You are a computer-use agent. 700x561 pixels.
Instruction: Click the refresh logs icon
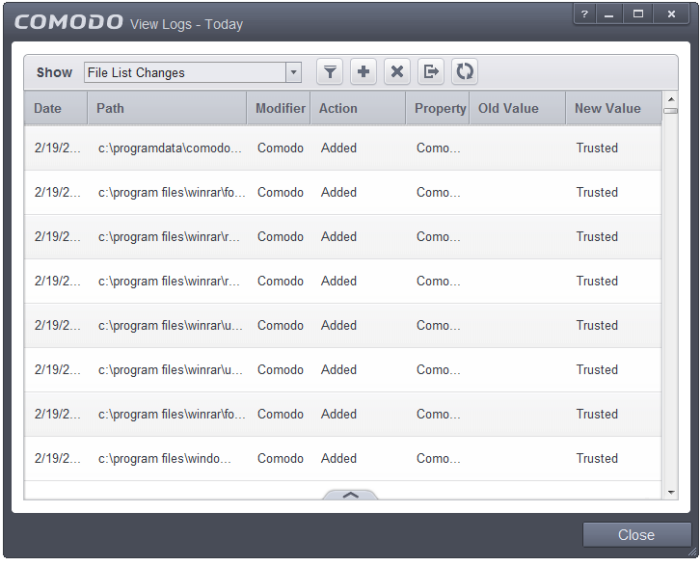tap(464, 72)
